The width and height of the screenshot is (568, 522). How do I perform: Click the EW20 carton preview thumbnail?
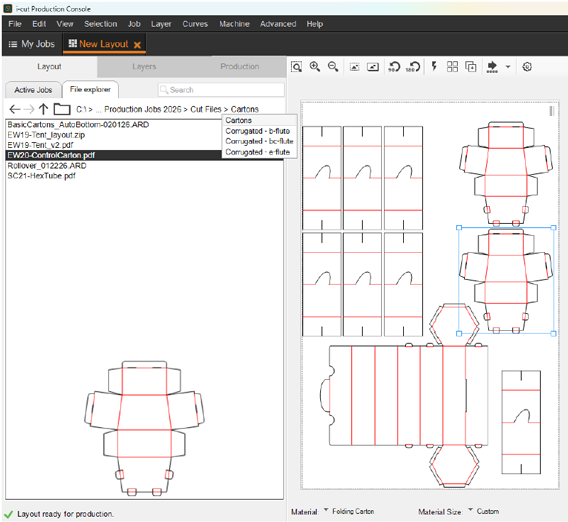pyautogui.click(x=144, y=428)
